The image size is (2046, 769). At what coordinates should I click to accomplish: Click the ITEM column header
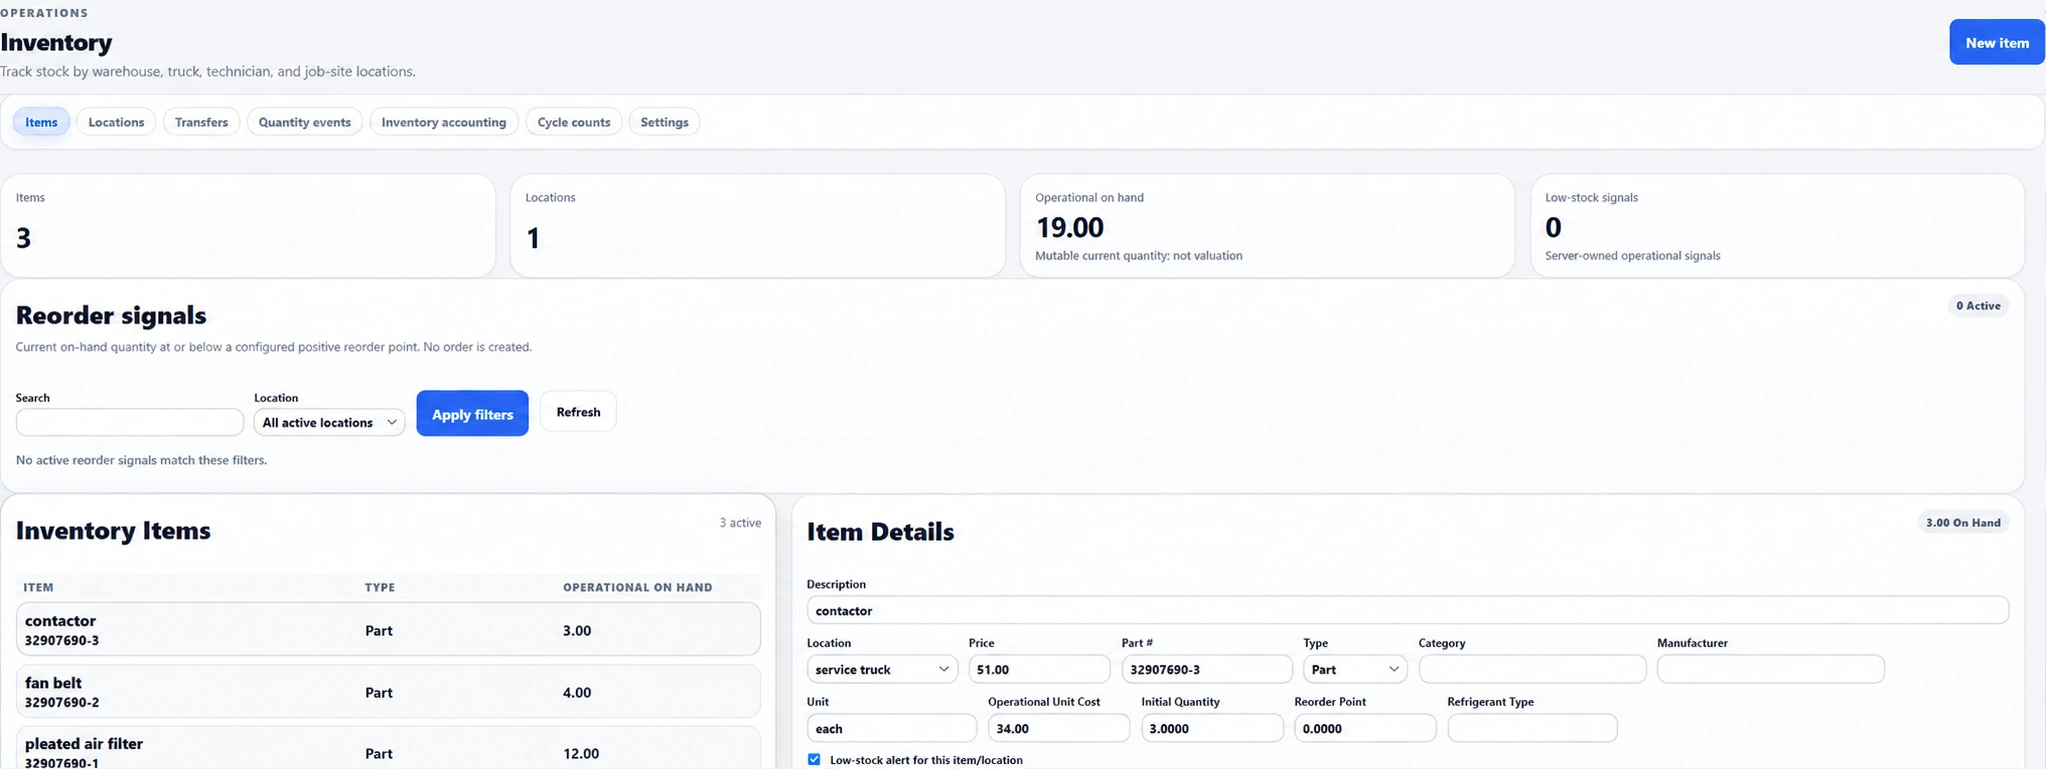(x=38, y=587)
